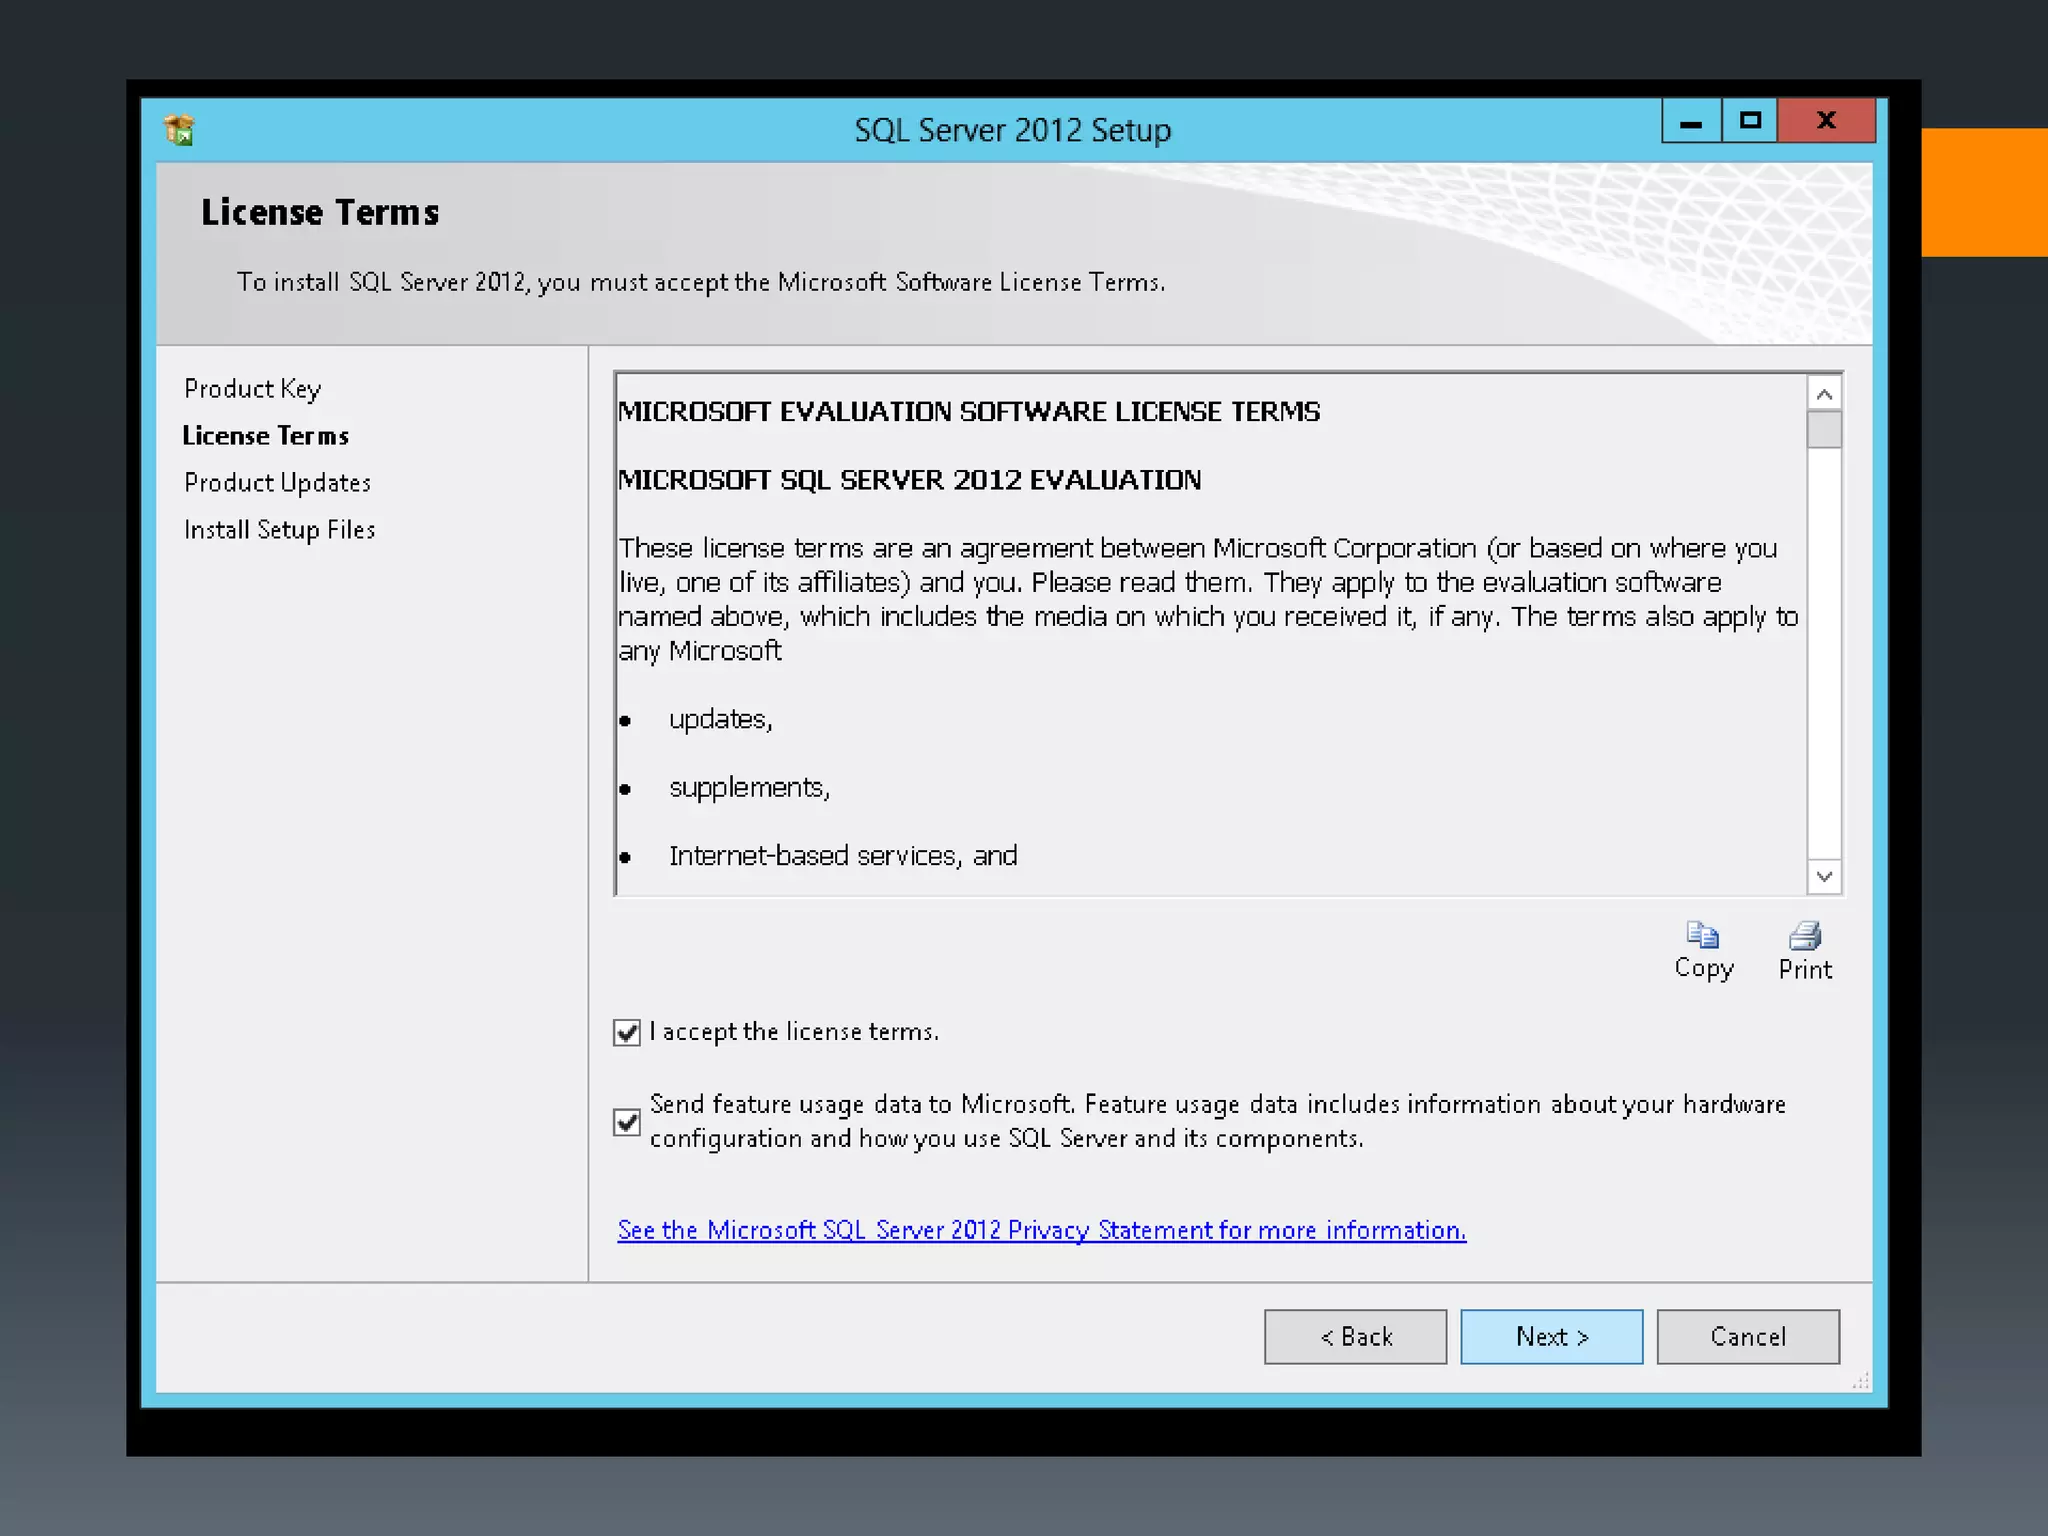Select Product Updates step in sidebar
Viewport: 2048px width, 1536px height.
click(x=277, y=483)
